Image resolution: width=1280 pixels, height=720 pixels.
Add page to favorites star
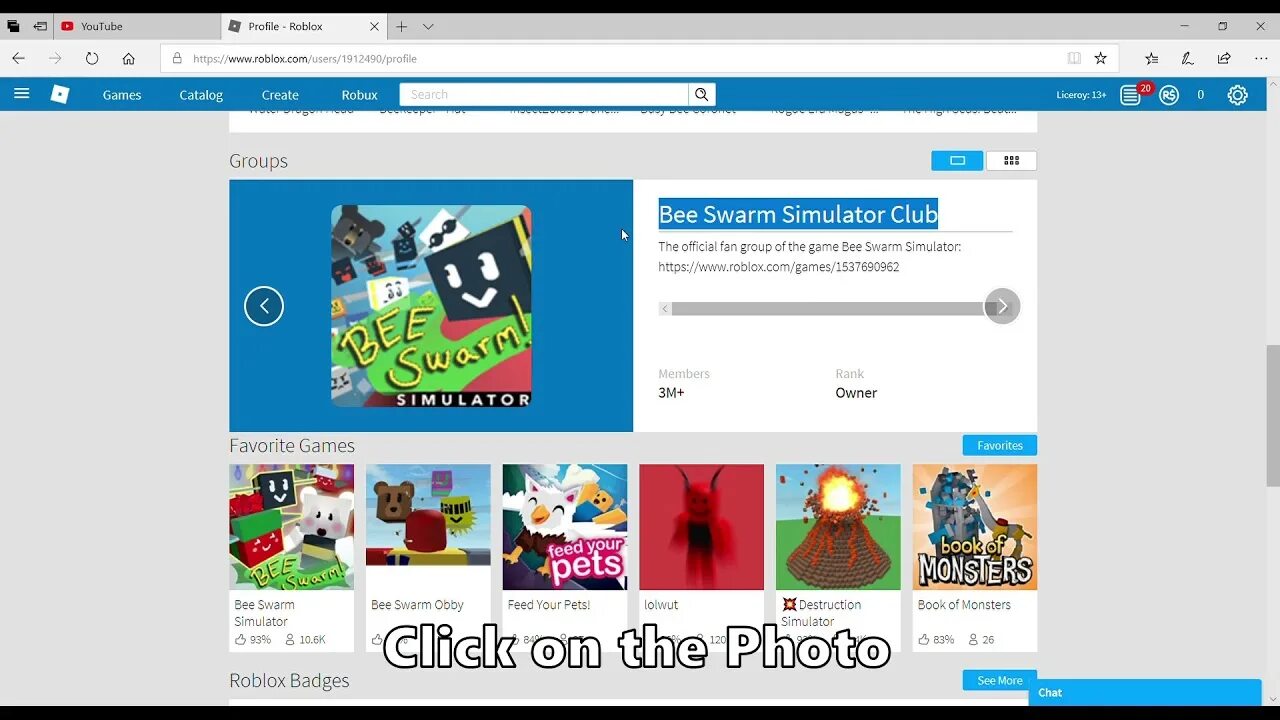click(x=1101, y=58)
